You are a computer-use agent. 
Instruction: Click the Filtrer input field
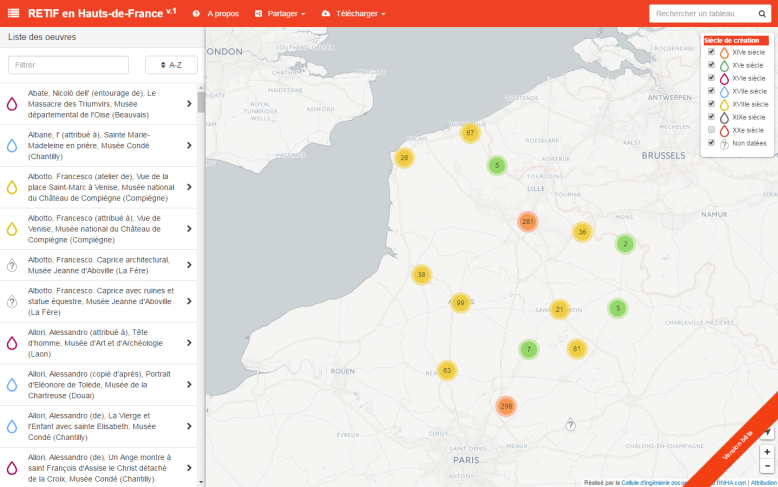[x=68, y=64]
